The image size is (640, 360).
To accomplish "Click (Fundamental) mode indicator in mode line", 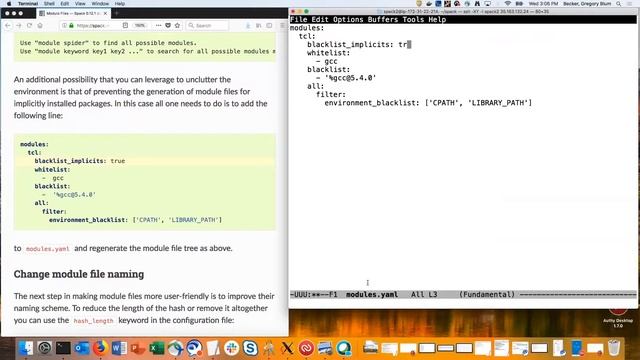I will point(487,294).
